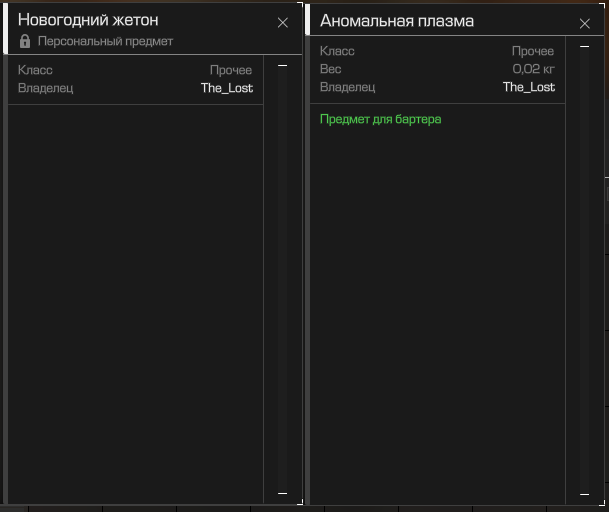The image size is (609, 512).
Task: Close the Аномальная плазма panel
Action: [x=585, y=24]
